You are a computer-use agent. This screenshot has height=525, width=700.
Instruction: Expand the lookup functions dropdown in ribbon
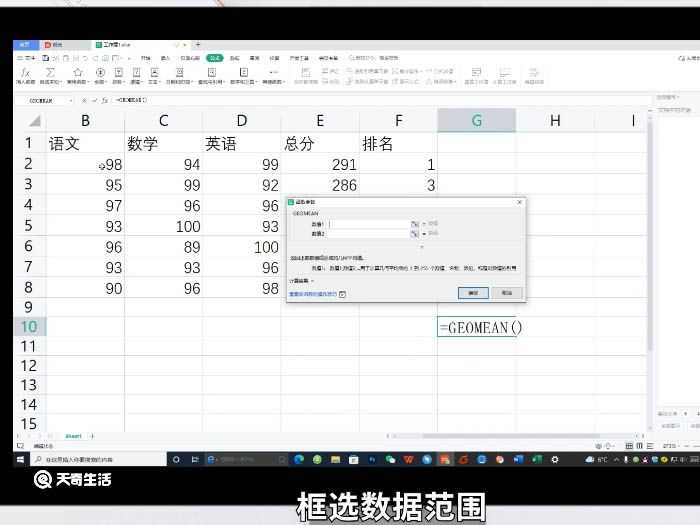[211, 75]
